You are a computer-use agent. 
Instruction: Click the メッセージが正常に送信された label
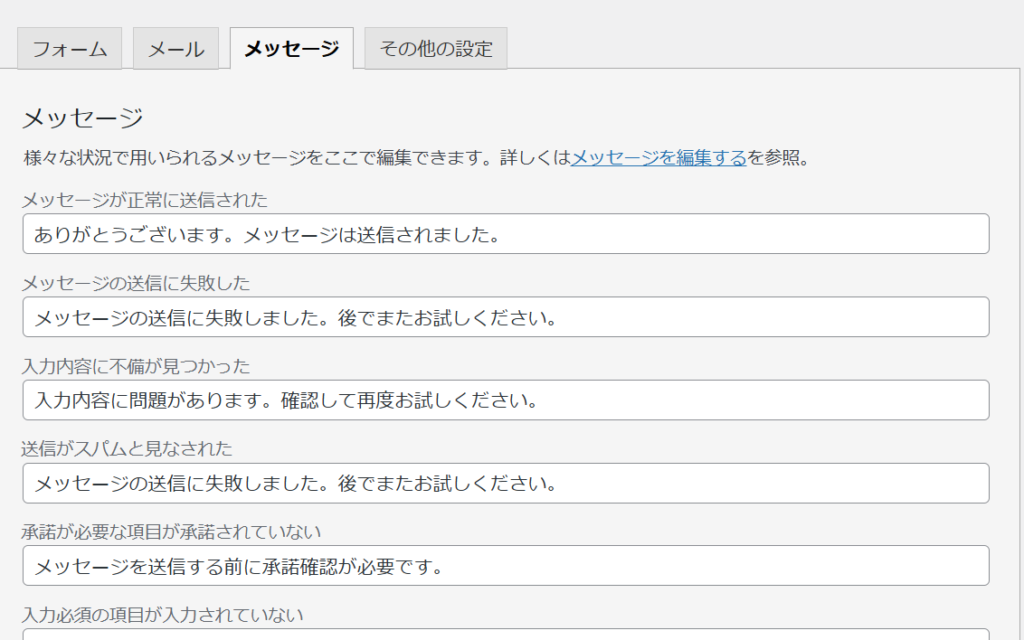[145, 200]
